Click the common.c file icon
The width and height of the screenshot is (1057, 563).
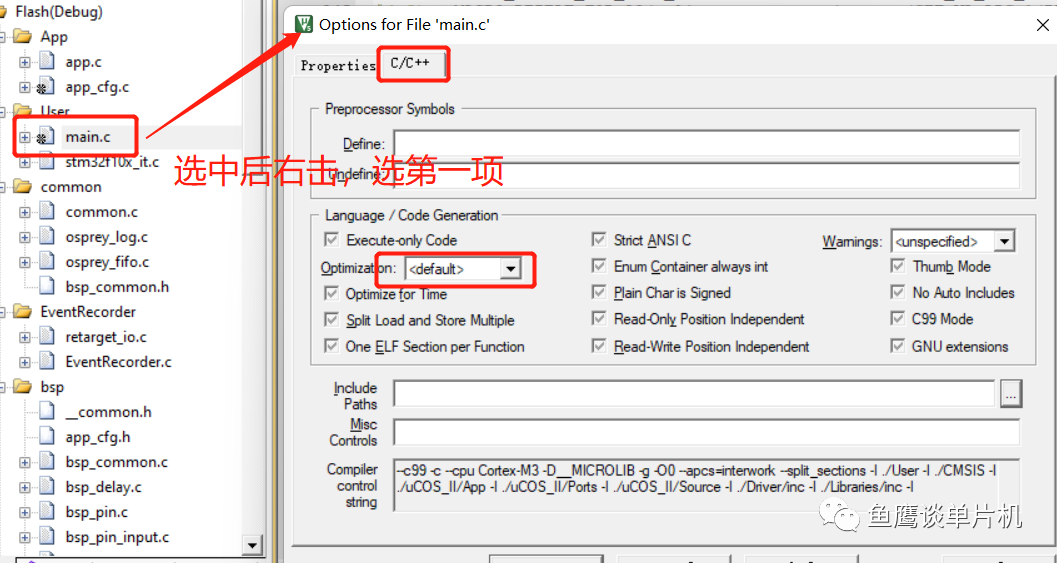click(46, 212)
